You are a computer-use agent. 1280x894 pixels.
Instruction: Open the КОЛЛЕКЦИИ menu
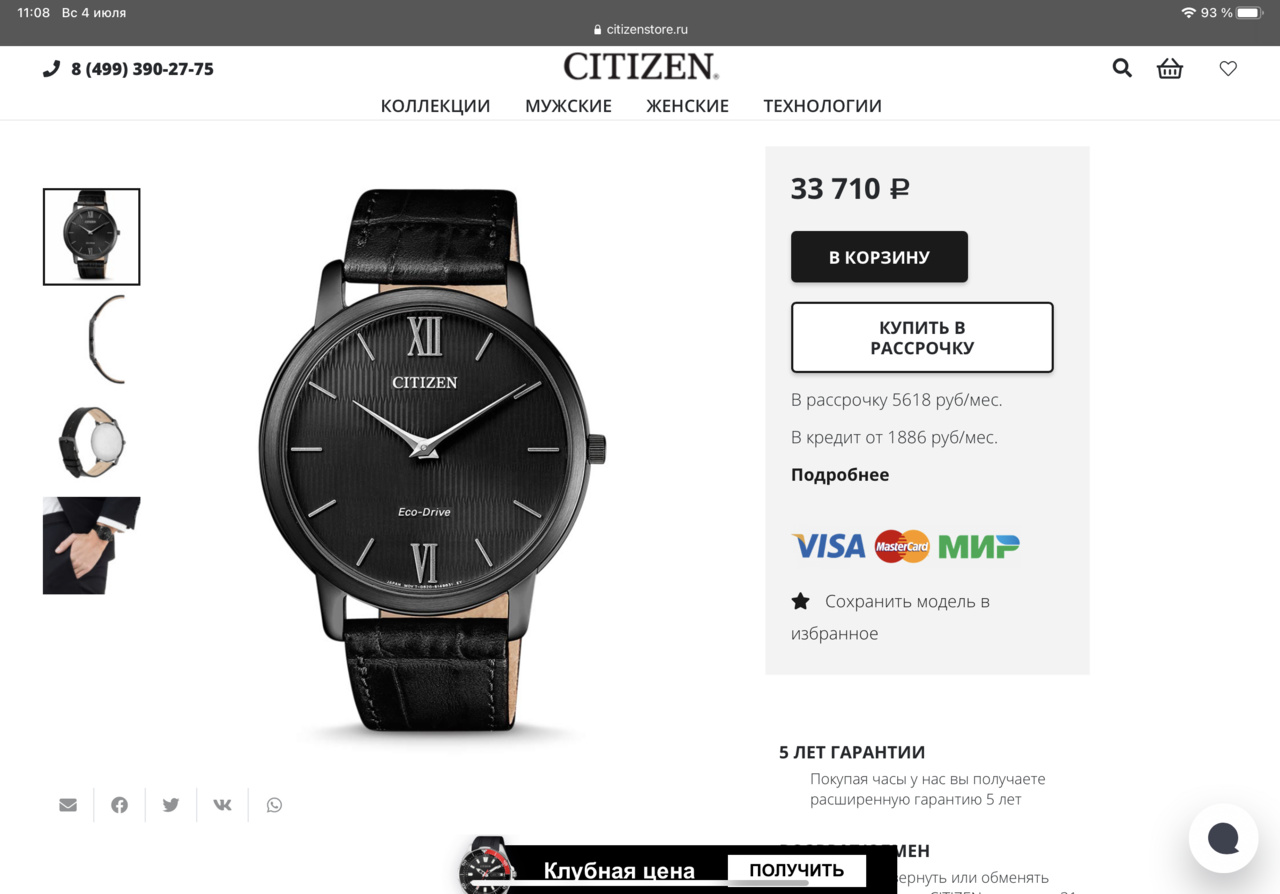pos(435,106)
